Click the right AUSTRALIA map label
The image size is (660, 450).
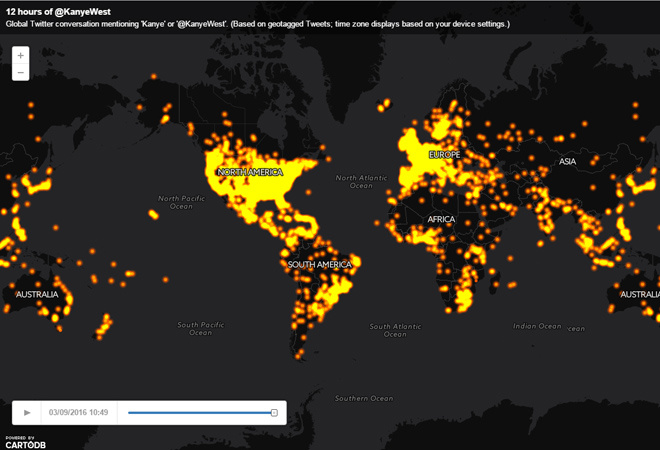click(x=640, y=294)
